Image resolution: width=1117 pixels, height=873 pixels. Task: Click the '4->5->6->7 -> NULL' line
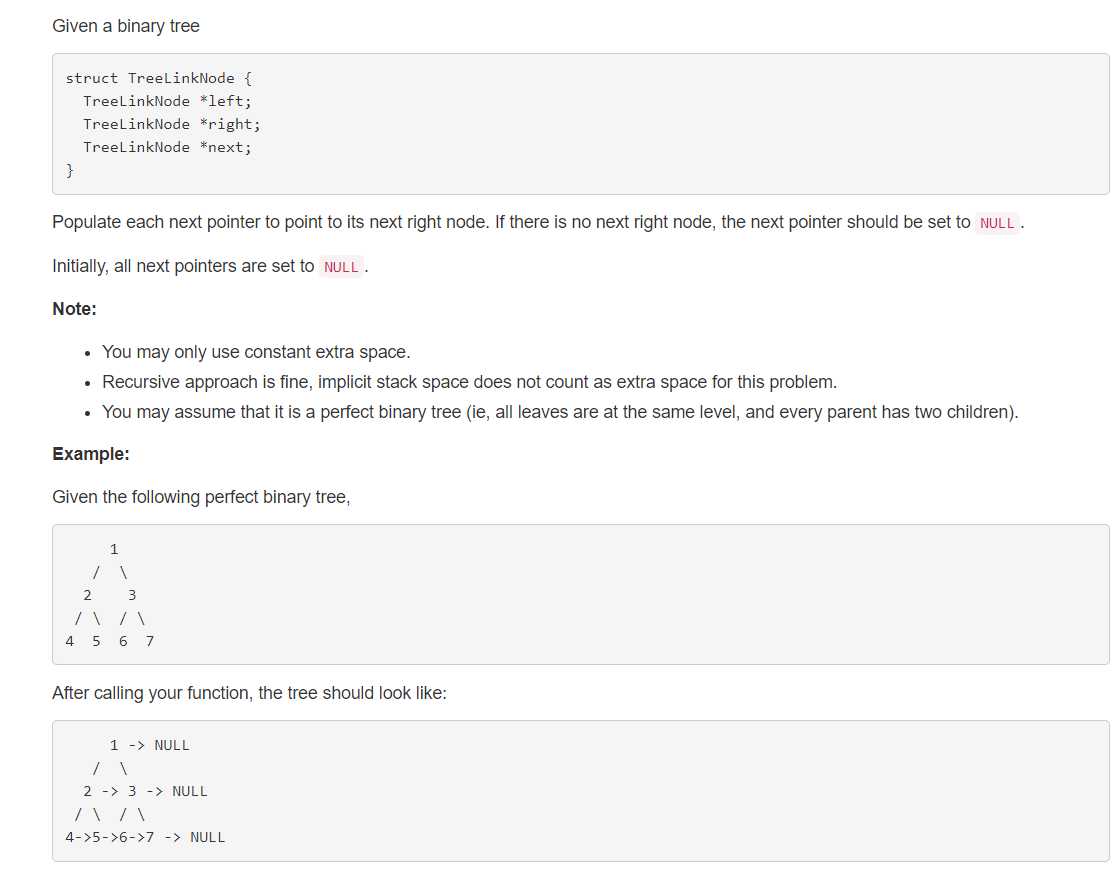[145, 837]
